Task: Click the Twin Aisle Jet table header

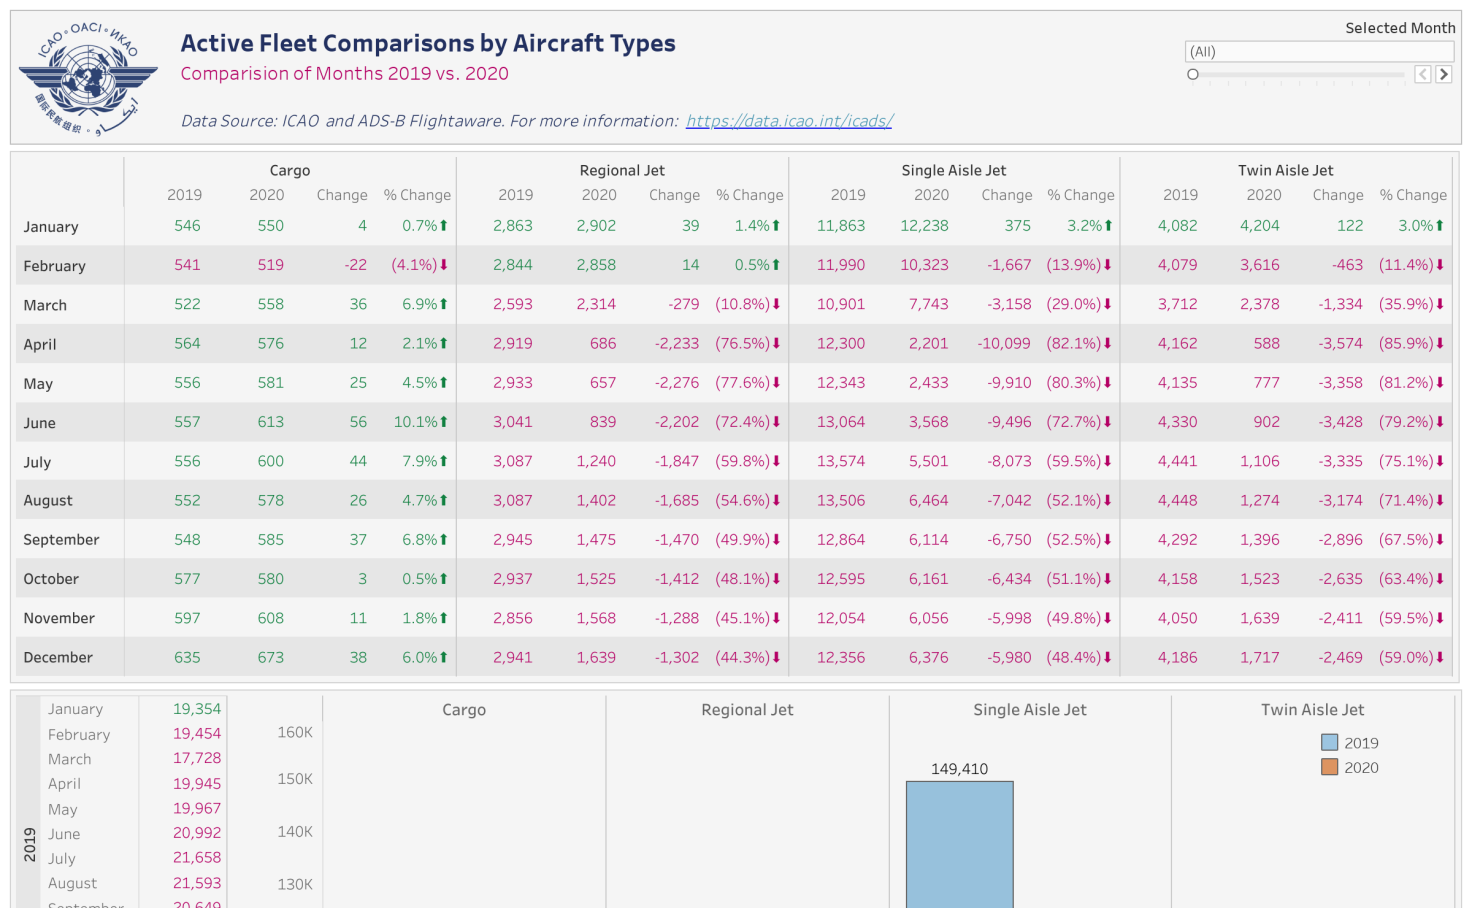Action: tap(1286, 171)
